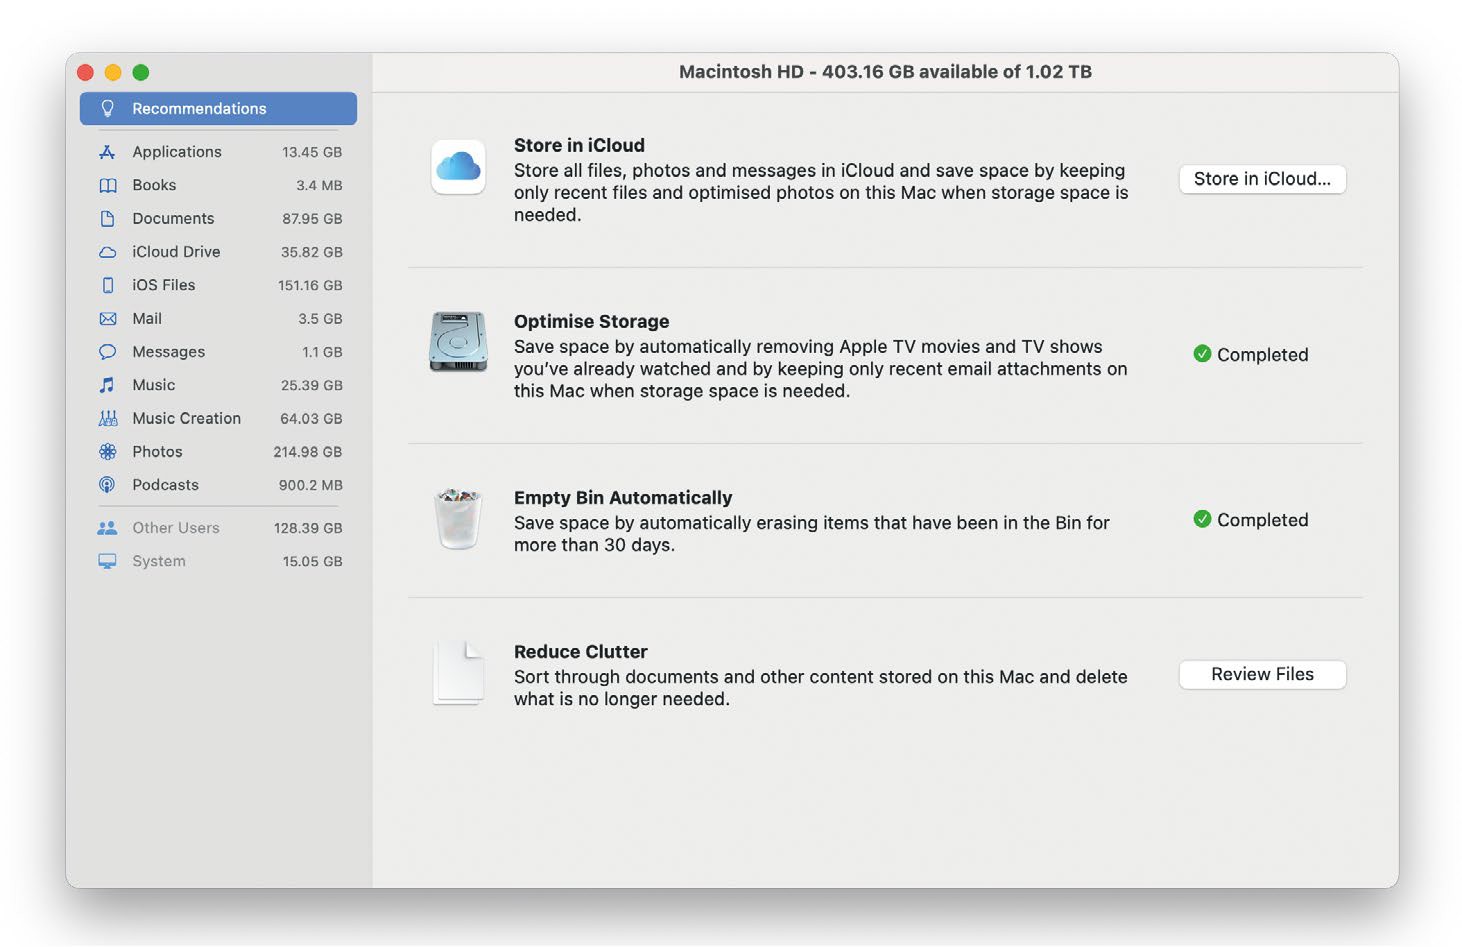This screenshot has height=947, width=1462.
Task: Select the iOS Files label
Action: (164, 285)
